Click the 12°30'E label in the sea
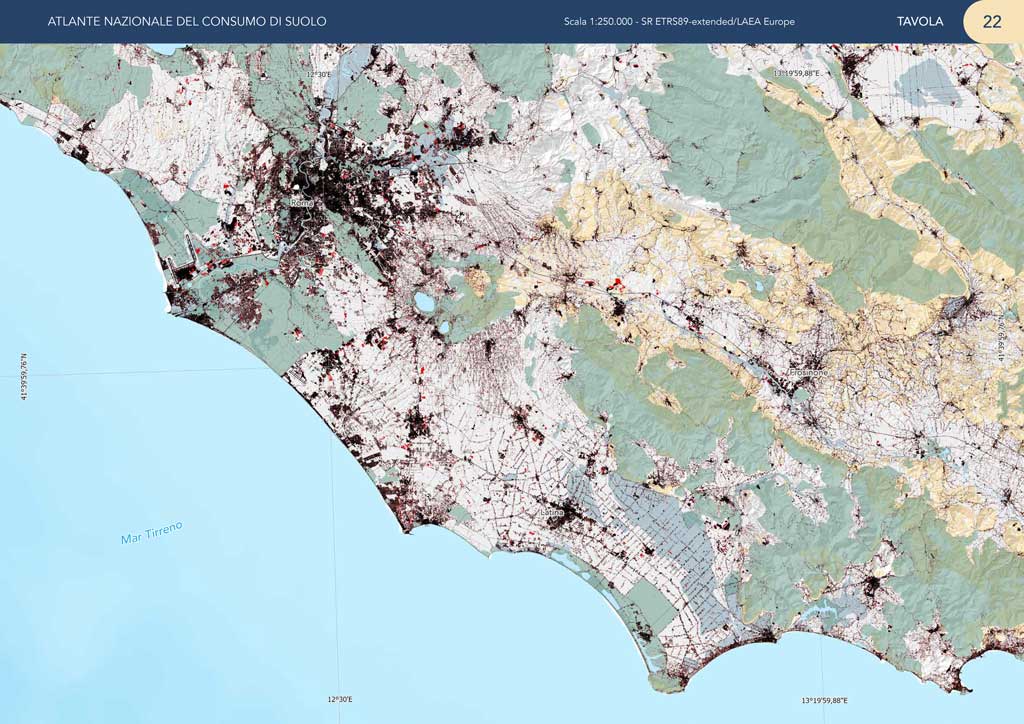This screenshot has width=1024, height=724. [x=340, y=699]
